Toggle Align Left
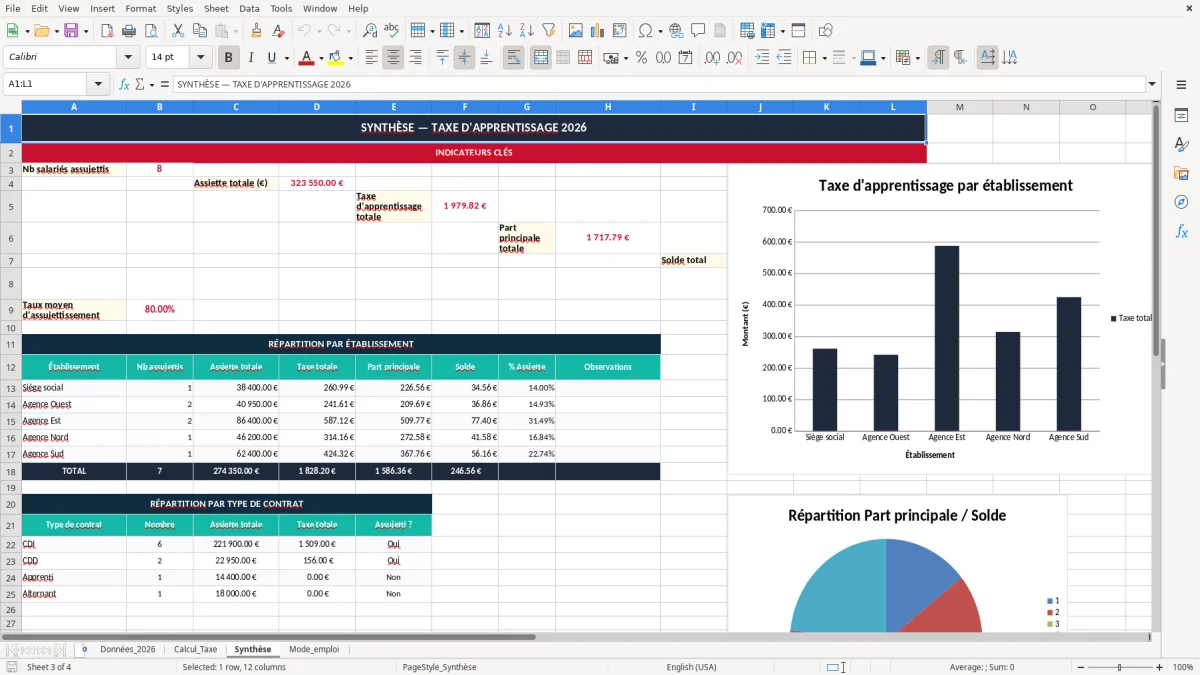Image resolution: width=1200 pixels, height=675 pixels. coord(372,58)
